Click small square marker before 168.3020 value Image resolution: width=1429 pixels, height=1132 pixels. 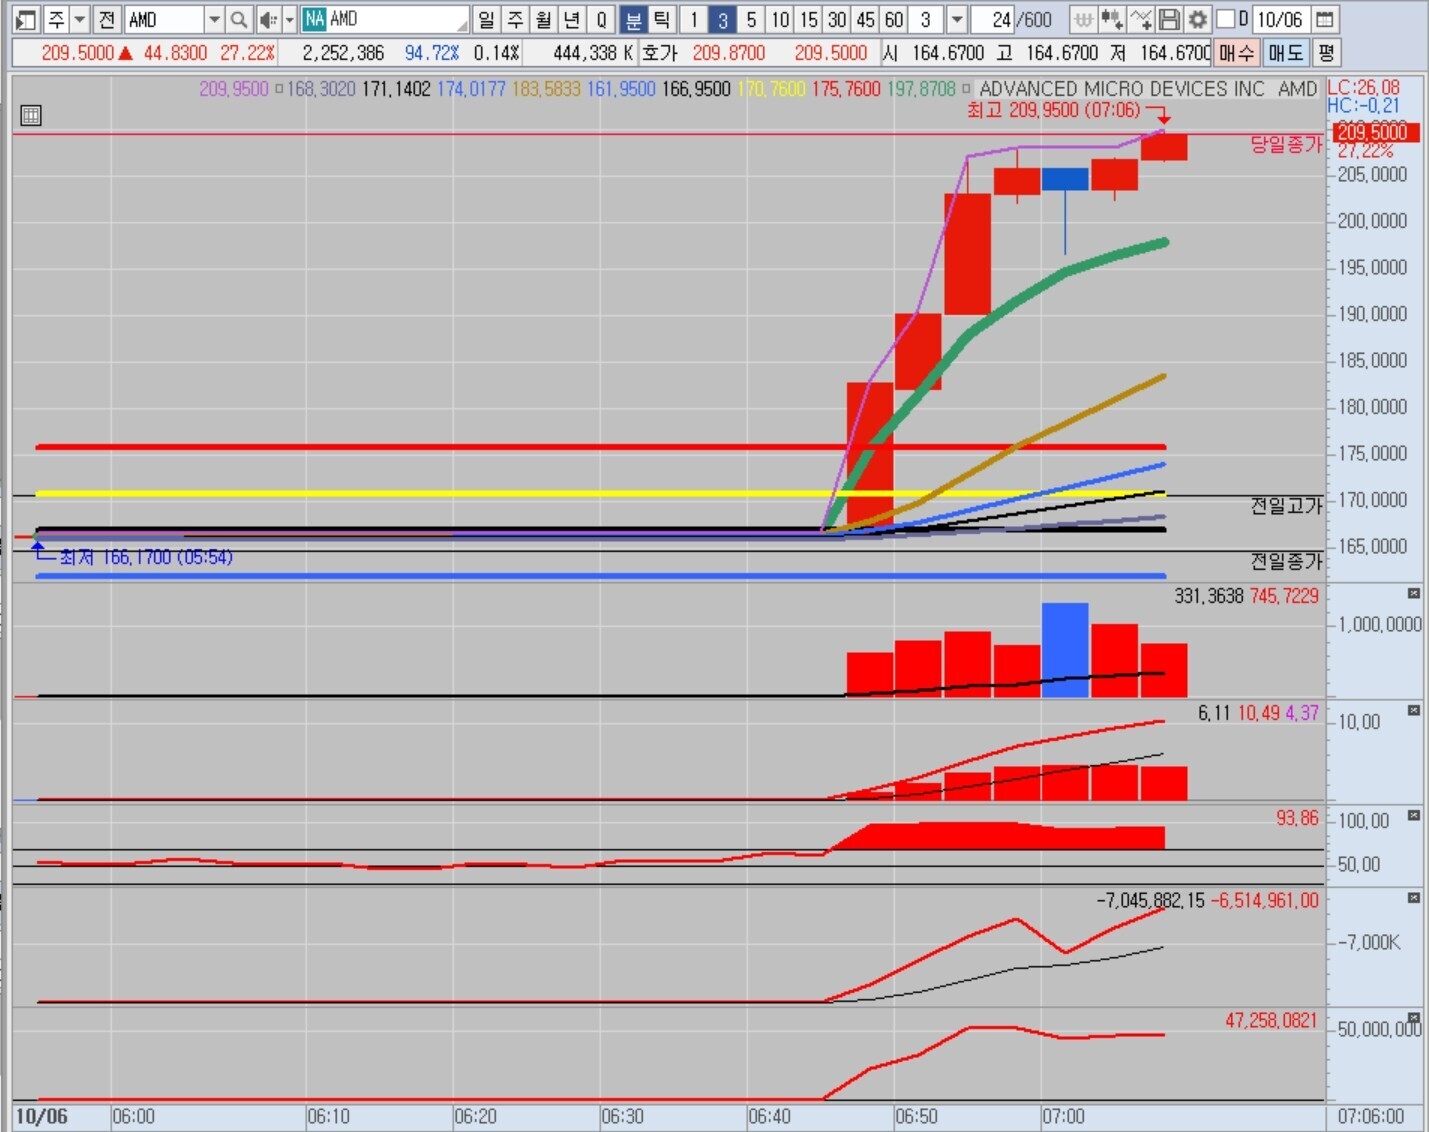click(279, 89)
